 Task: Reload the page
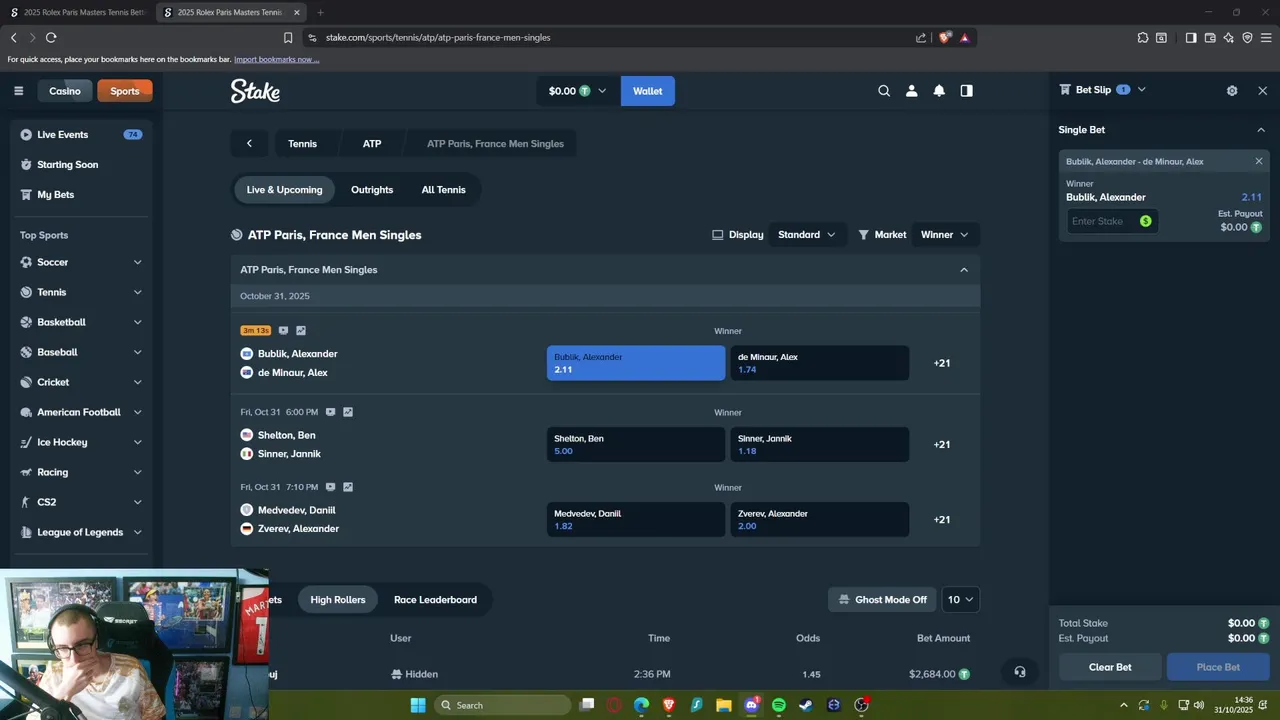coord(51,37)
